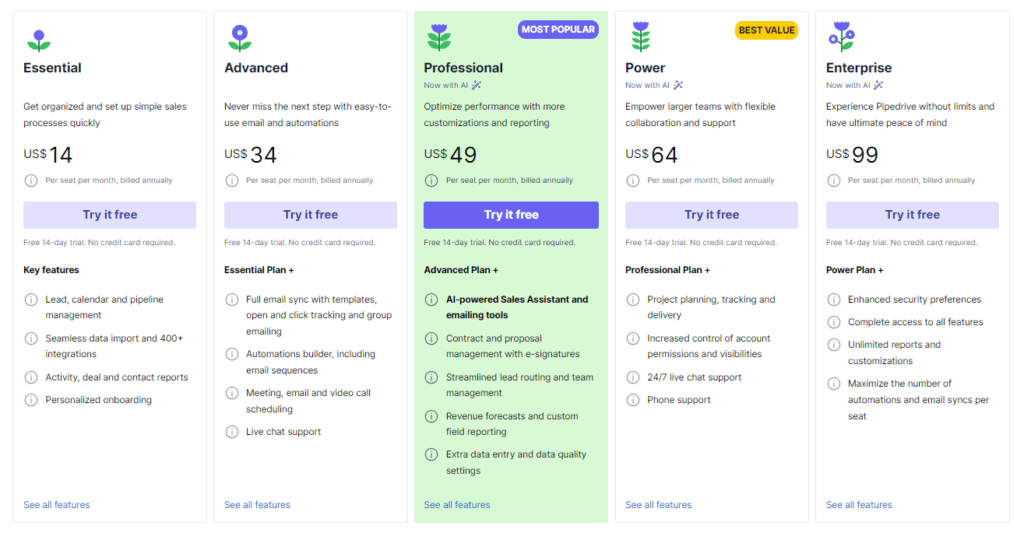The height and width of the screenshot is (547, 1024).
Task: Show info for 24/7 live chat support
Action: tap(633, 377)
